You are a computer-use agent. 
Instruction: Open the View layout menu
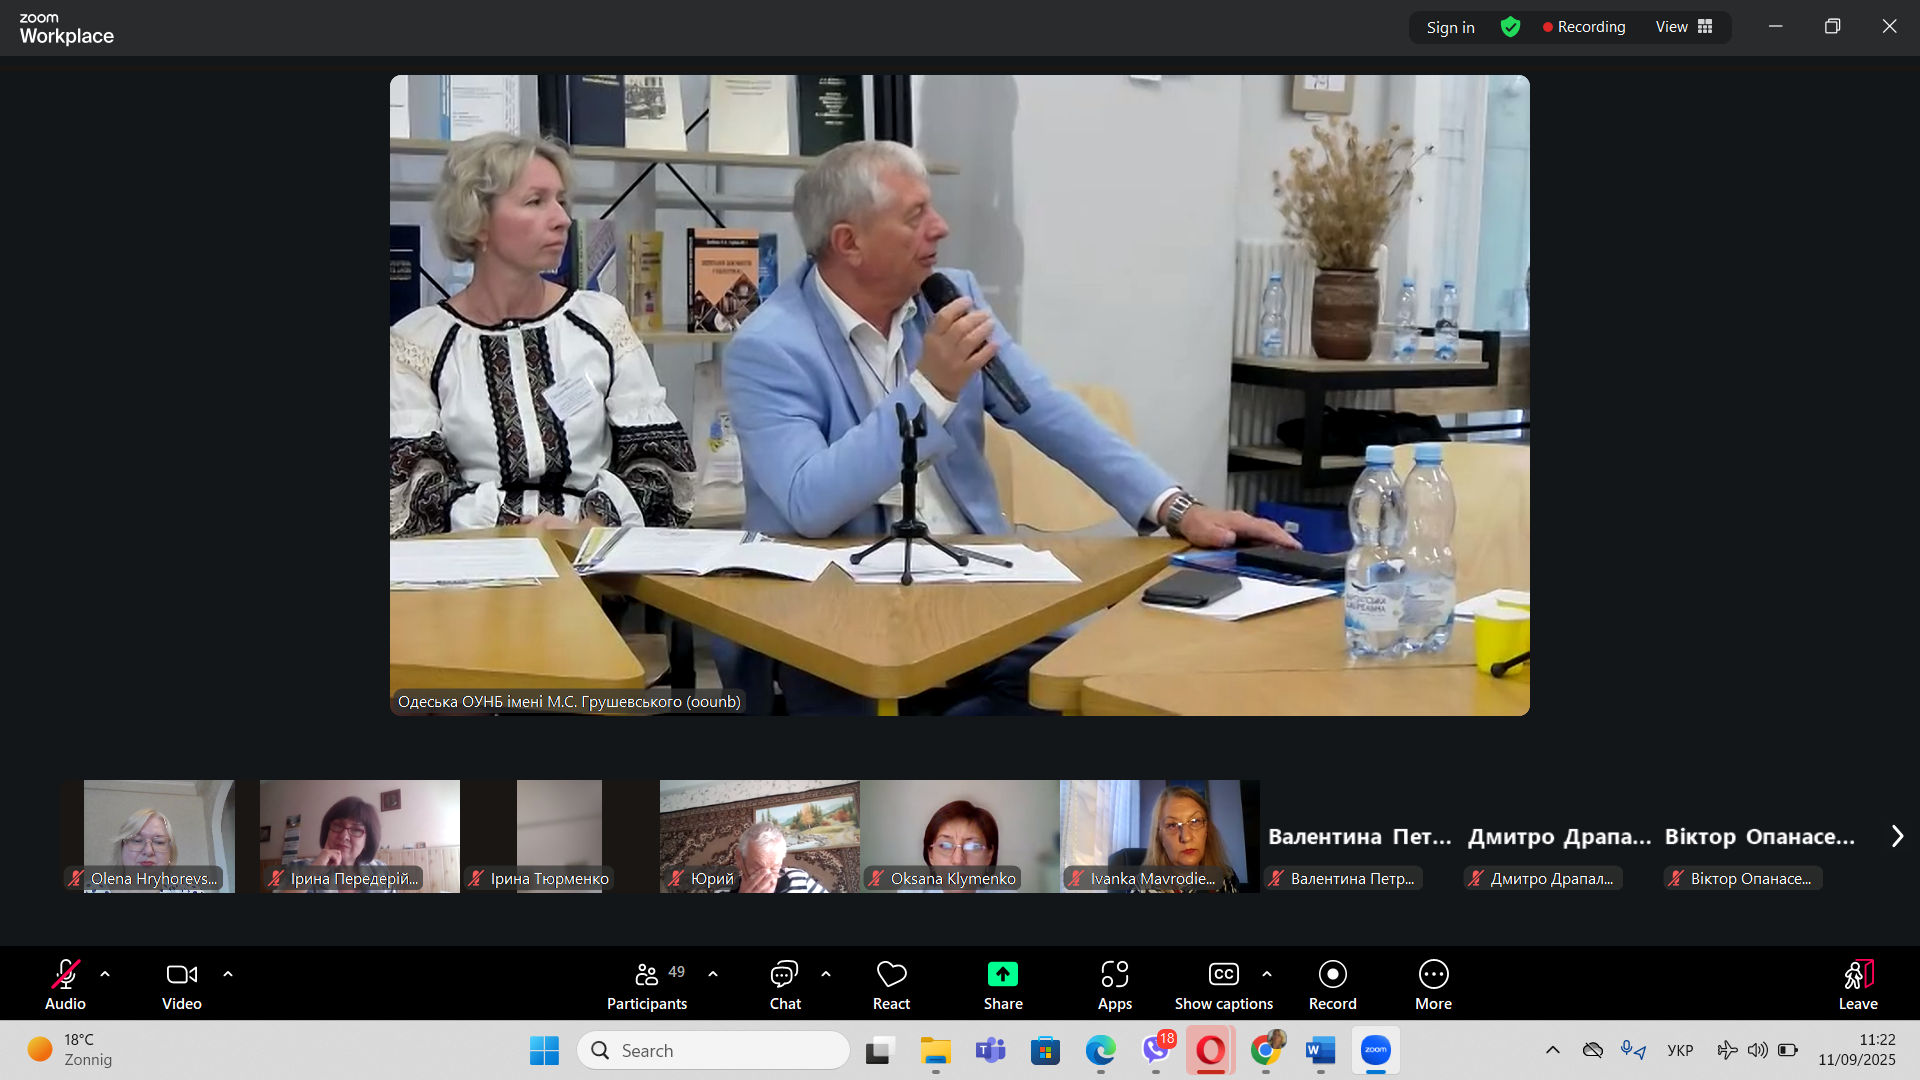[x=1684, y=27]
